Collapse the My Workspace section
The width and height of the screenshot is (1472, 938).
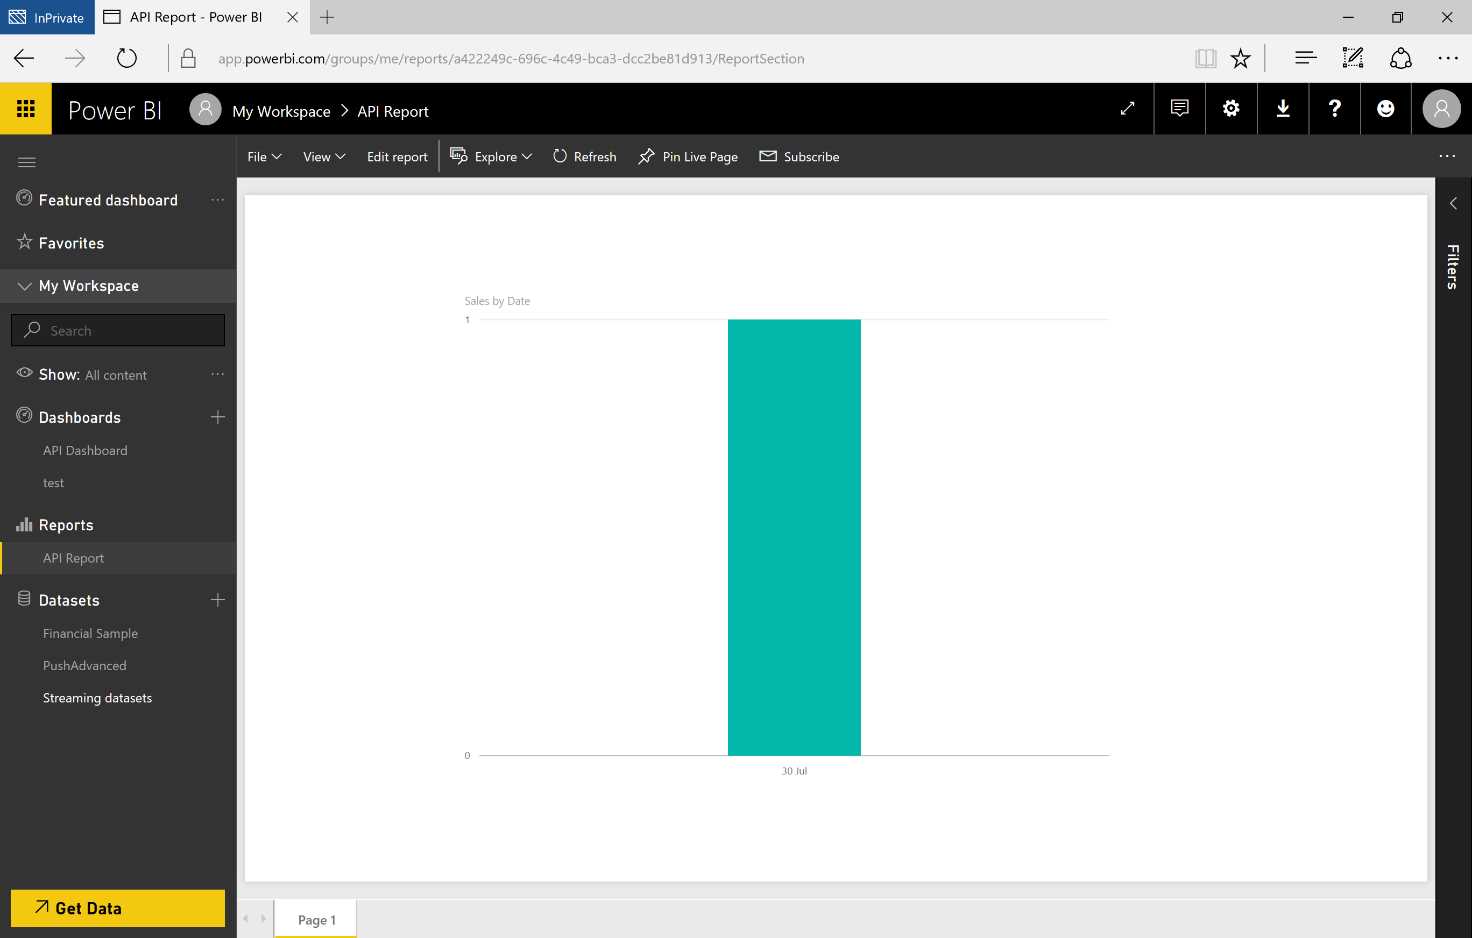24,285
